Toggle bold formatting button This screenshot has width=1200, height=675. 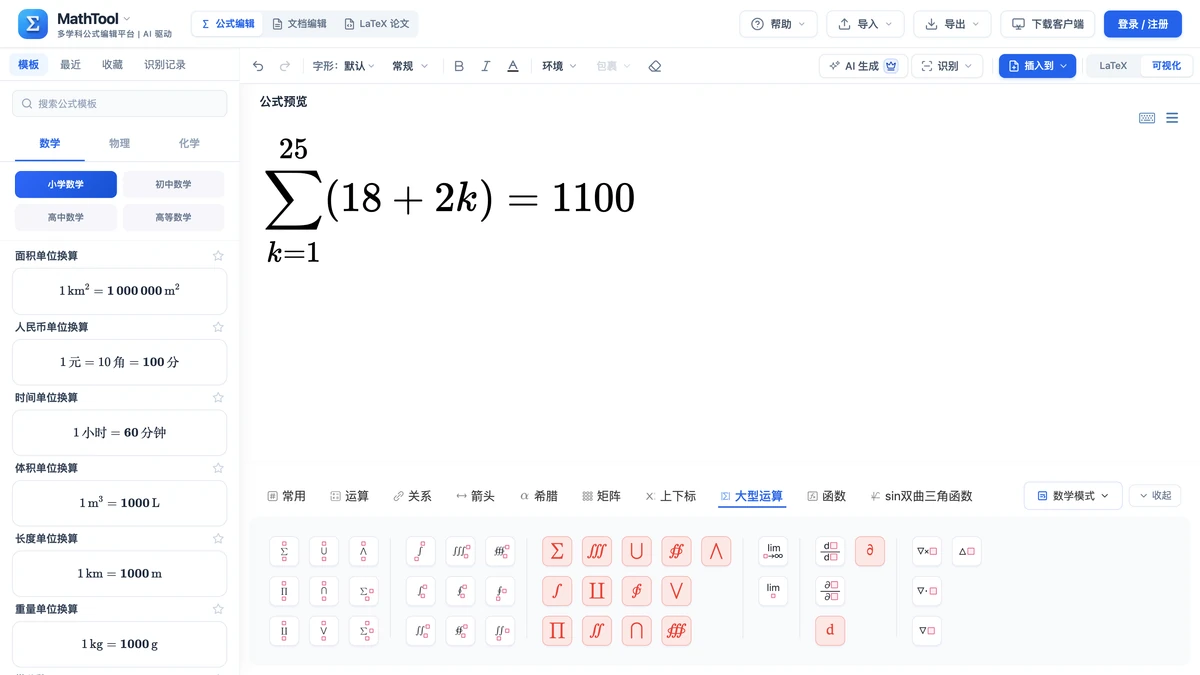pyautogui.click(x=459, y=66)
